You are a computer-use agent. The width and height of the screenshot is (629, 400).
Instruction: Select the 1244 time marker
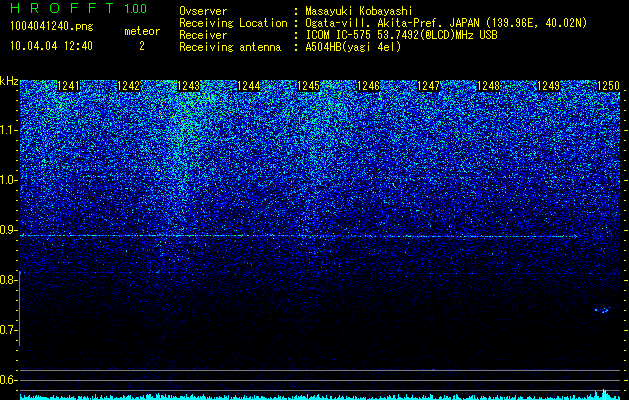click(x=249, y=86)
